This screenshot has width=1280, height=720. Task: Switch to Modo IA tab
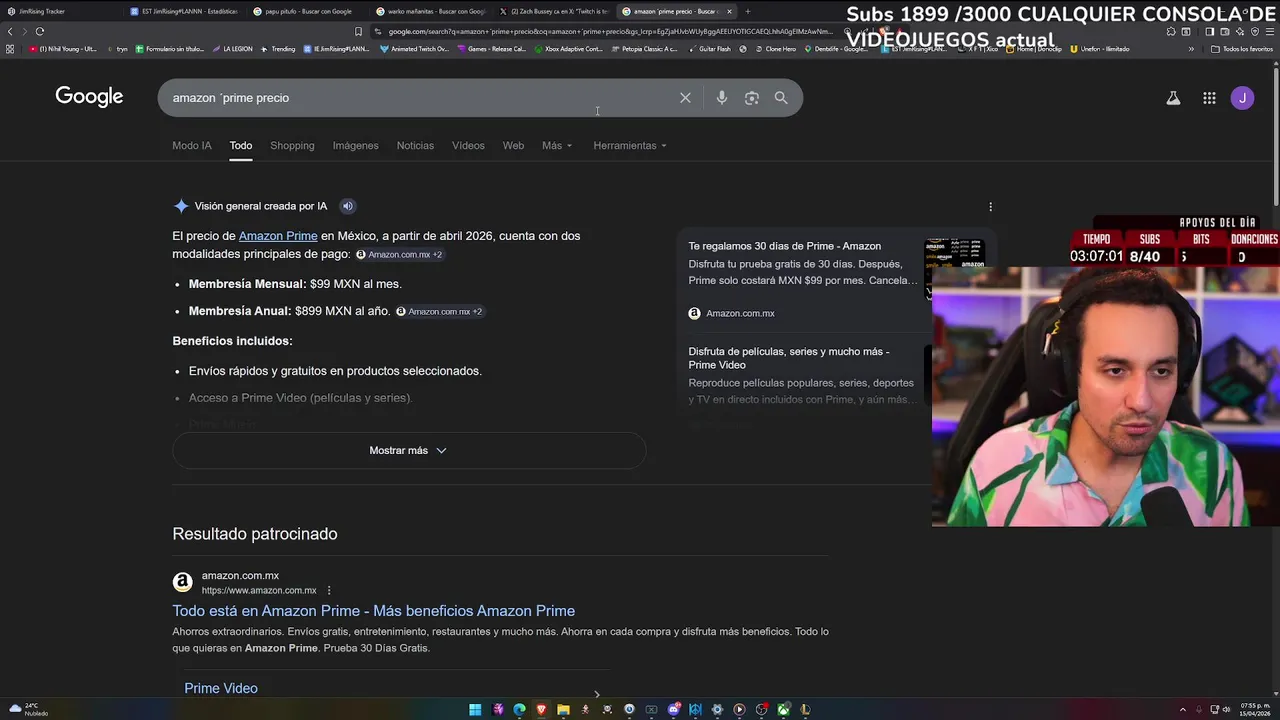point(192,146)
